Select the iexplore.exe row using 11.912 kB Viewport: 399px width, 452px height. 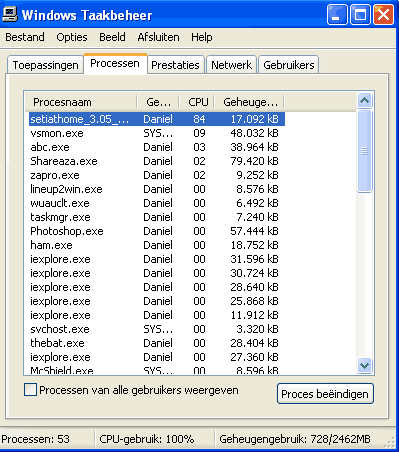tap(157, 315)
